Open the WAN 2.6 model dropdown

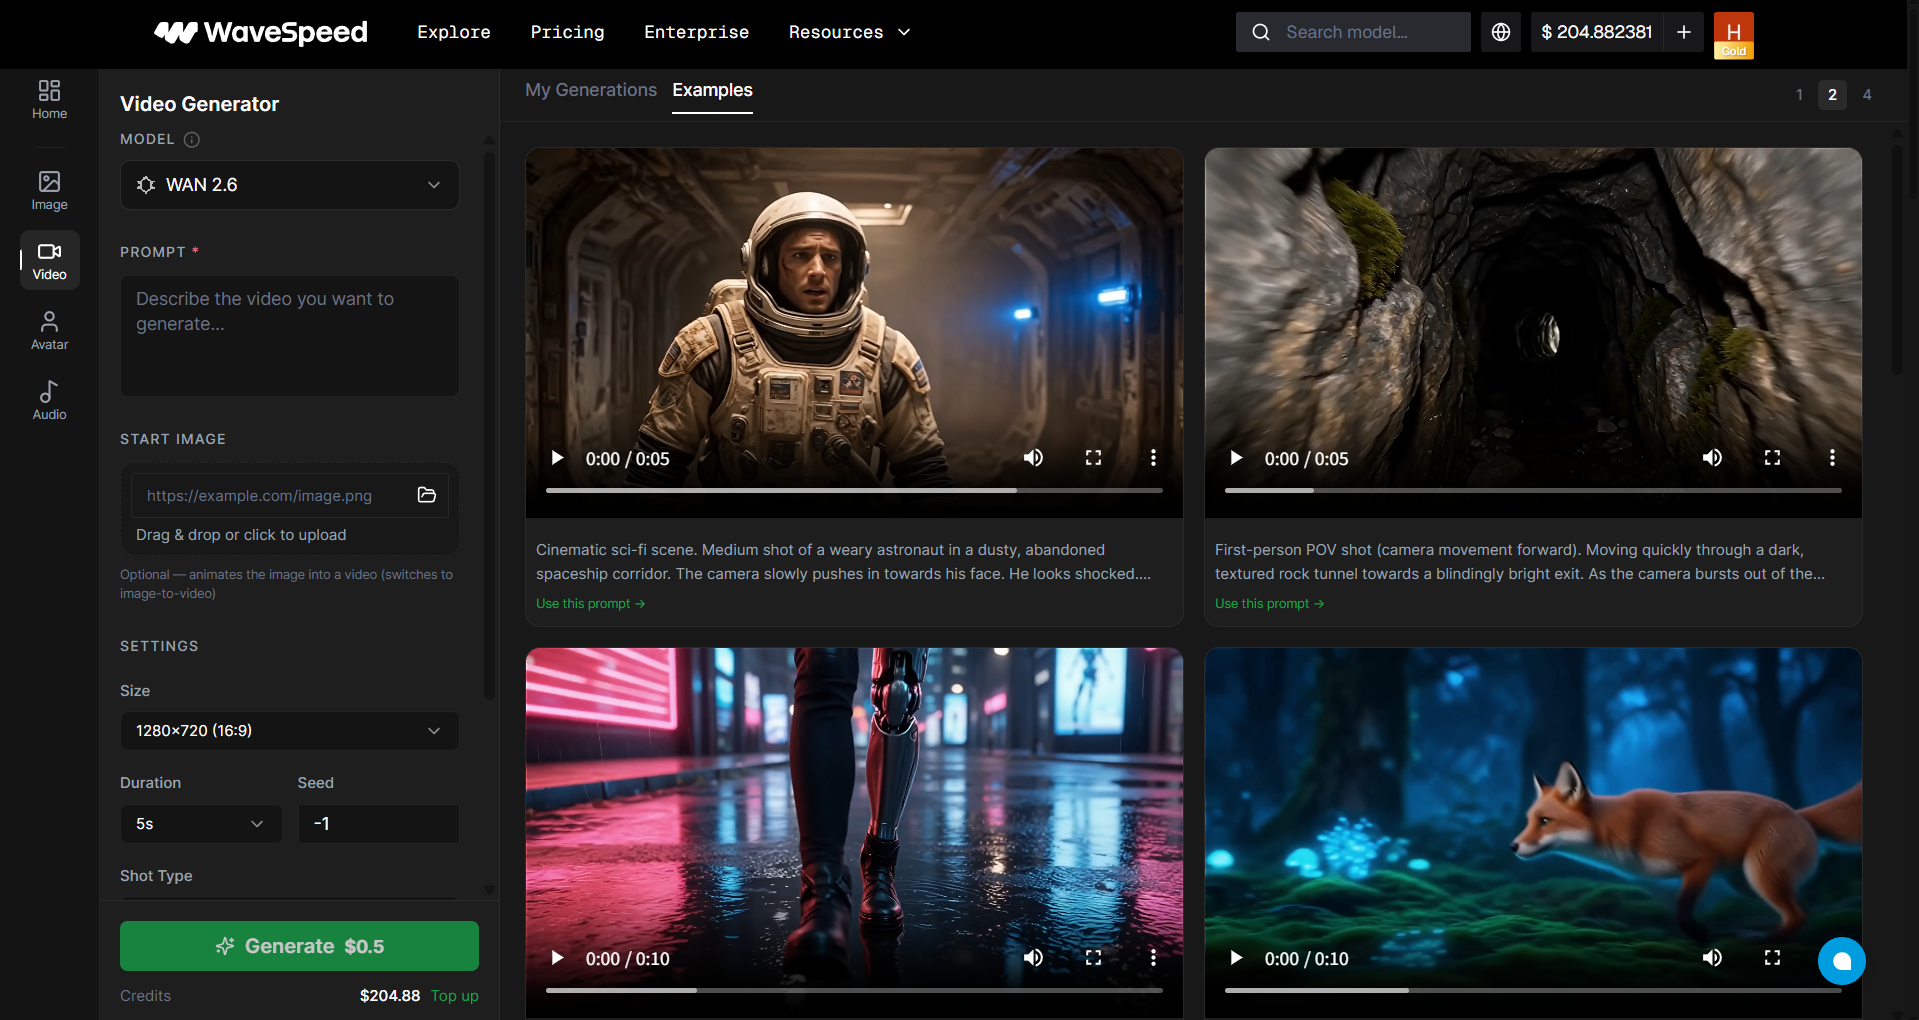click(x=289, y=185)
